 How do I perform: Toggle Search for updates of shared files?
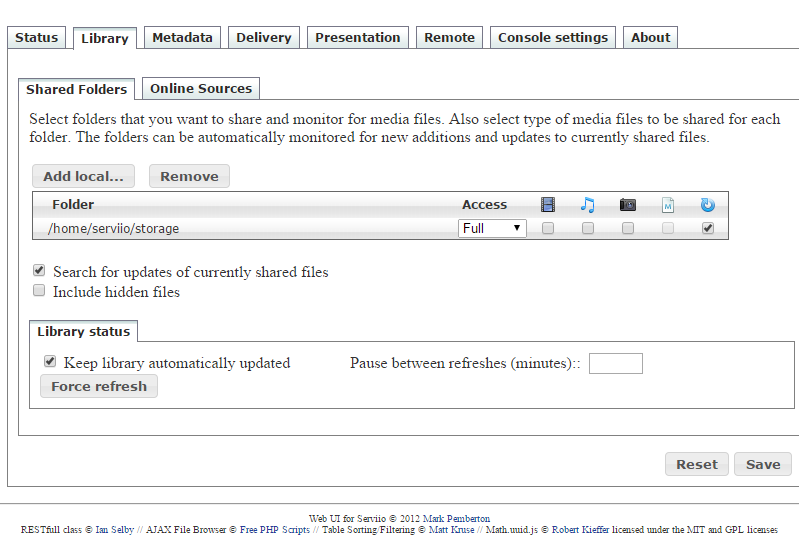(39, 271)
